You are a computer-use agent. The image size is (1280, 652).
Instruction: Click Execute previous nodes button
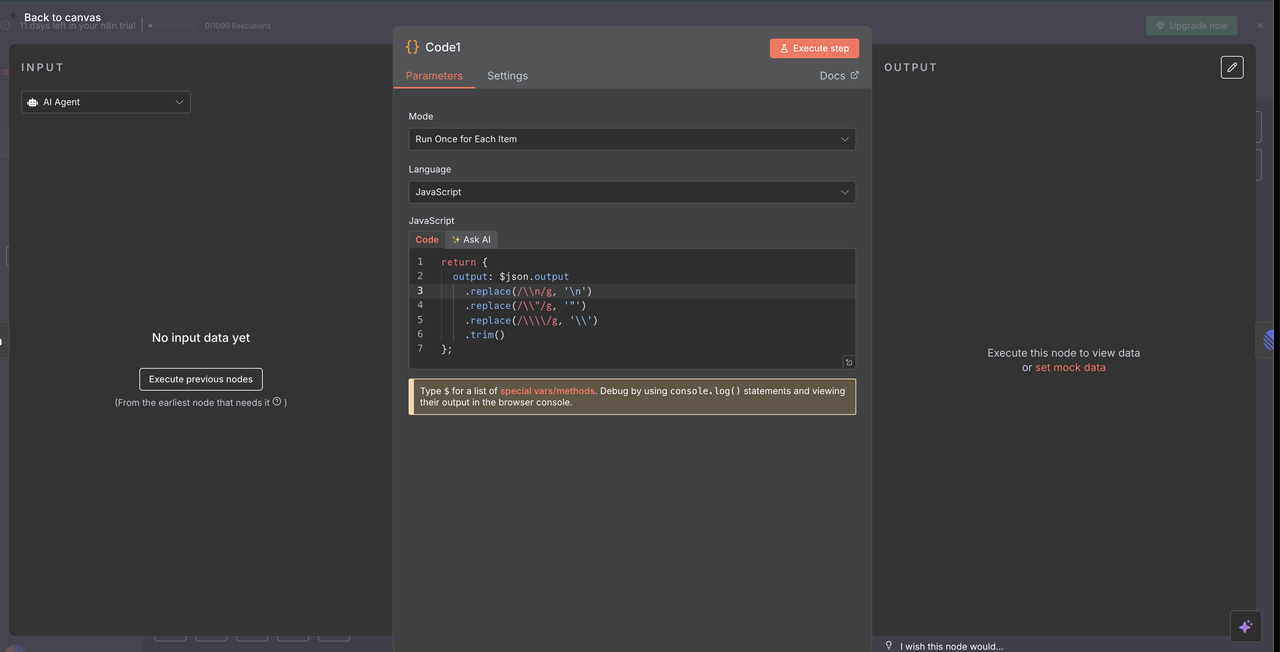tap(201, 379)
